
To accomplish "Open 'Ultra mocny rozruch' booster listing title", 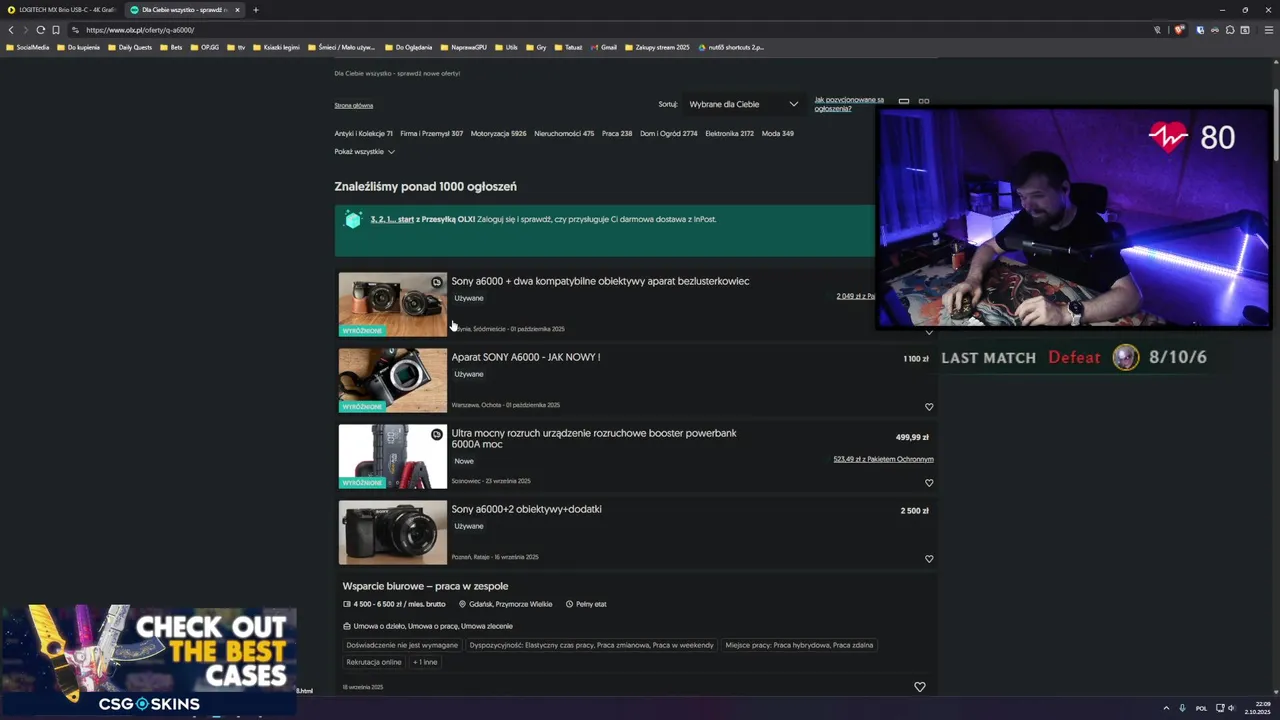I will click(594, 438).
